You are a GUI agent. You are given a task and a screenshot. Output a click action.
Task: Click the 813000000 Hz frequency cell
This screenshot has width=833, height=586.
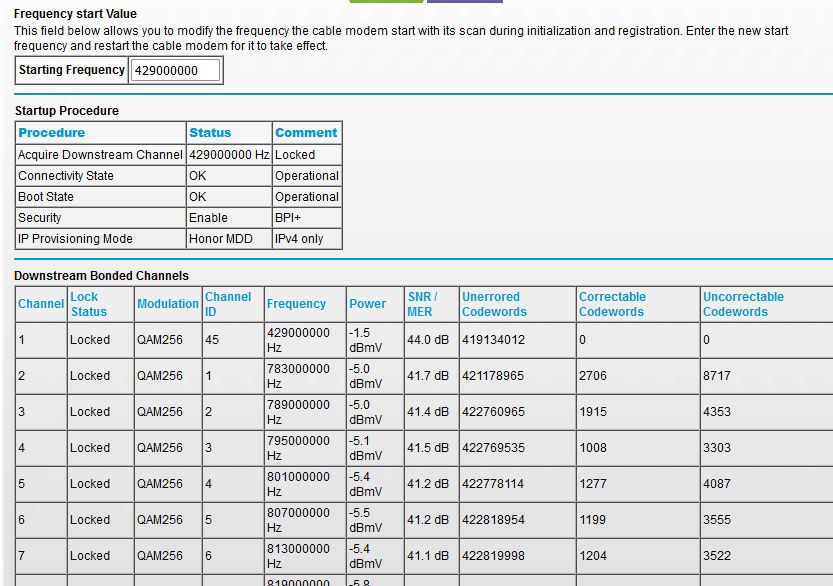305,556
